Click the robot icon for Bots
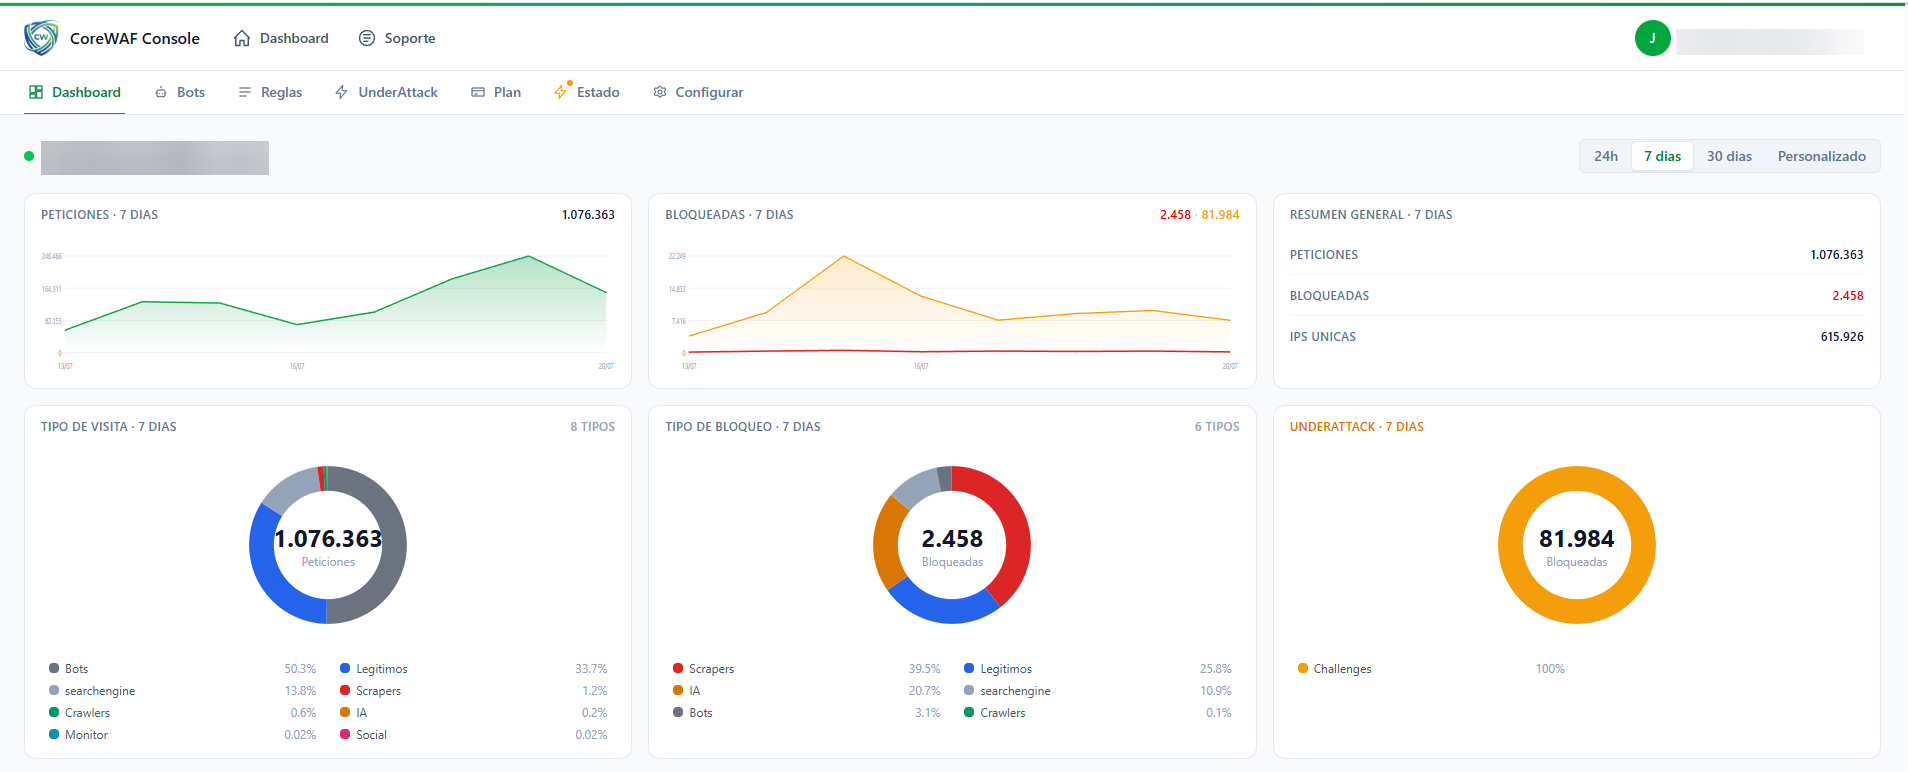1908x772 pixels. pos(161,92)
